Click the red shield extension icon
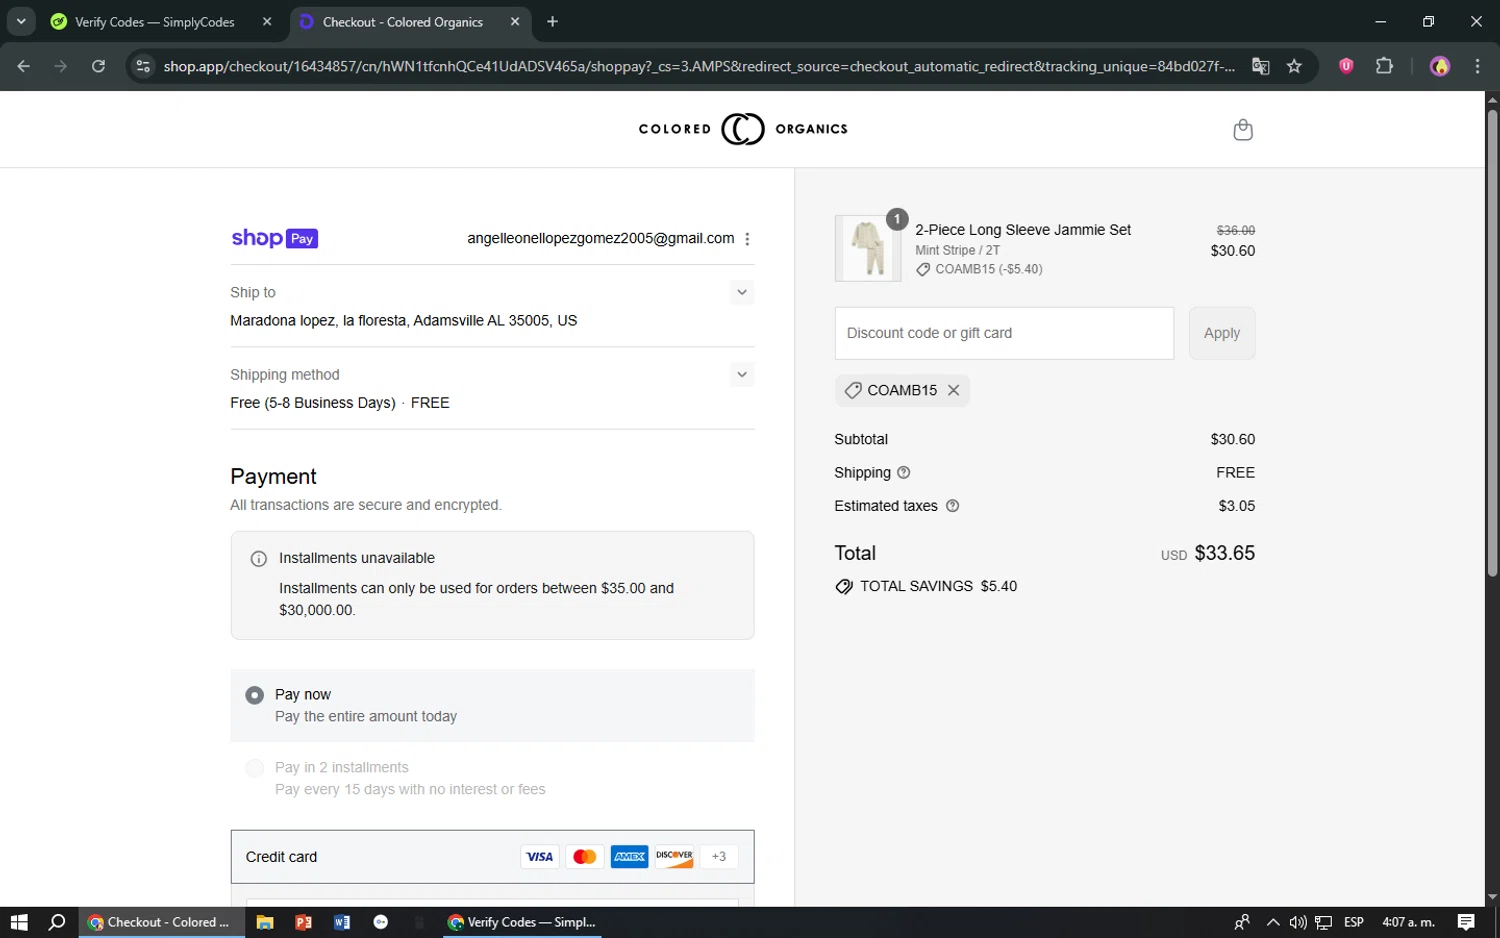Screen dimensions: 1500x938 (1346, 66)
